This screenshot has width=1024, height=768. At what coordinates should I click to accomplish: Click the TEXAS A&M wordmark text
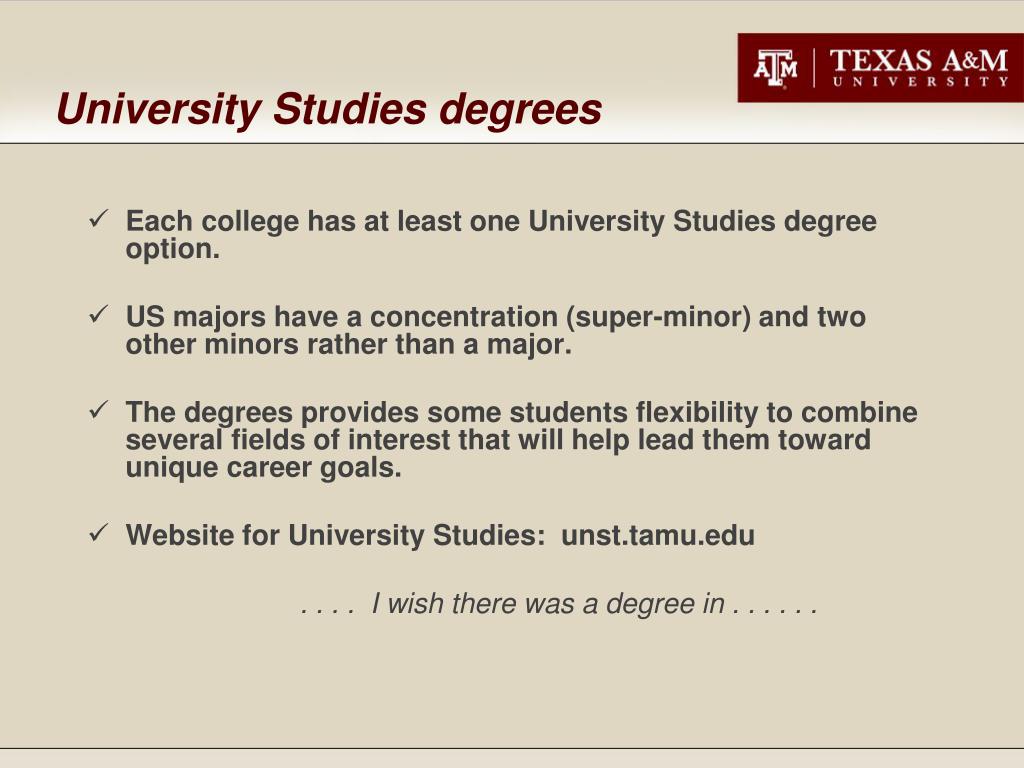(x=919, y=61)
